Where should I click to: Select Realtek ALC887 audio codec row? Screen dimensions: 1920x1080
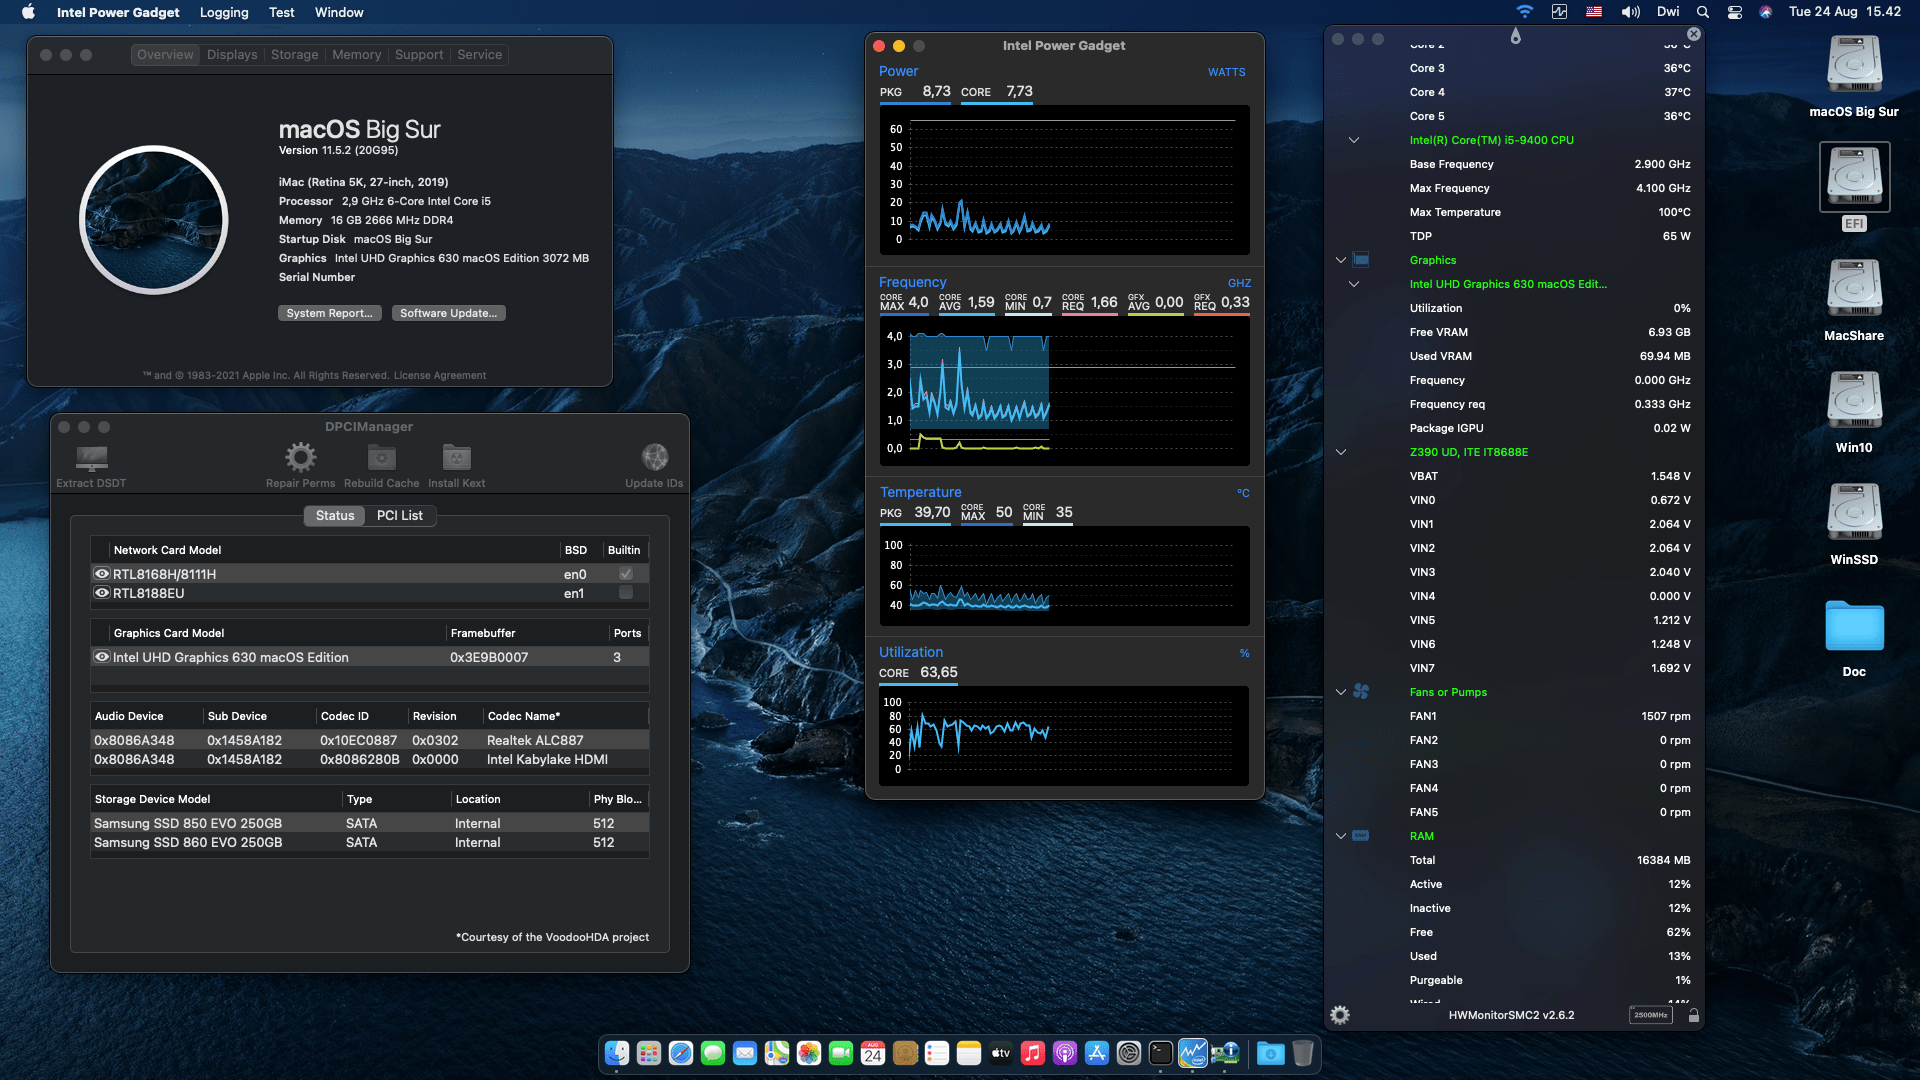point(369,740)
